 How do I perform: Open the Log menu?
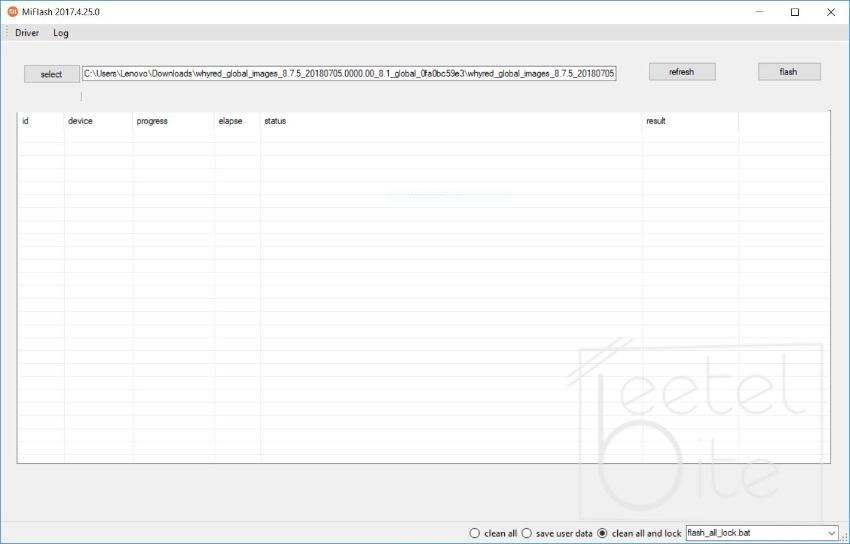[61, 33]
